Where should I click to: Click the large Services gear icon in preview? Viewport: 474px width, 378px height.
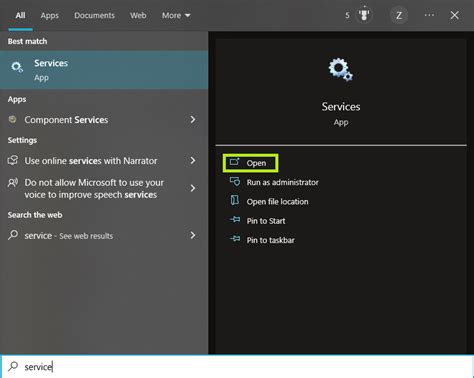click(x=340, y=70)
